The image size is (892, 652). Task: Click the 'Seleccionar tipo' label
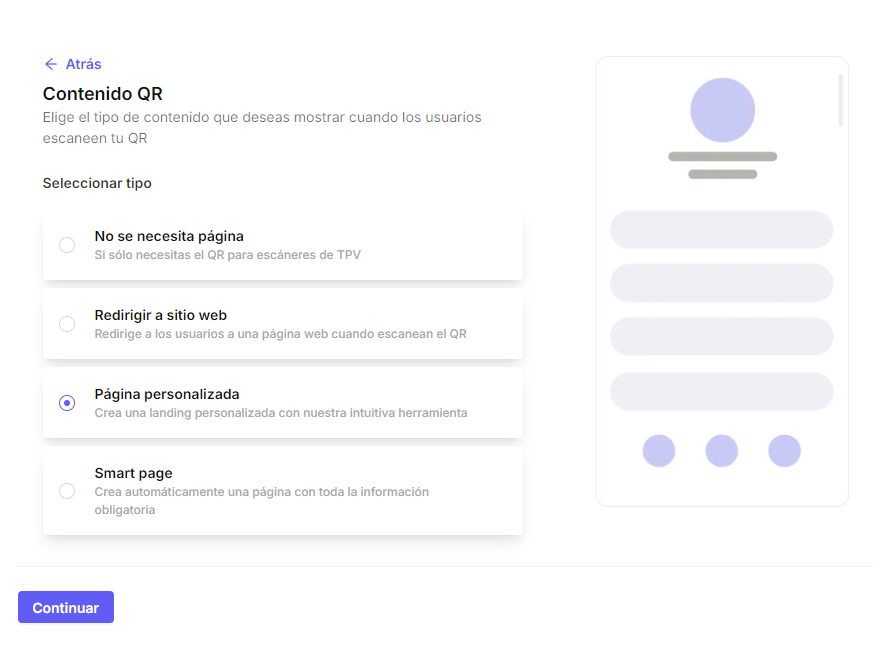tap(97, 183)
